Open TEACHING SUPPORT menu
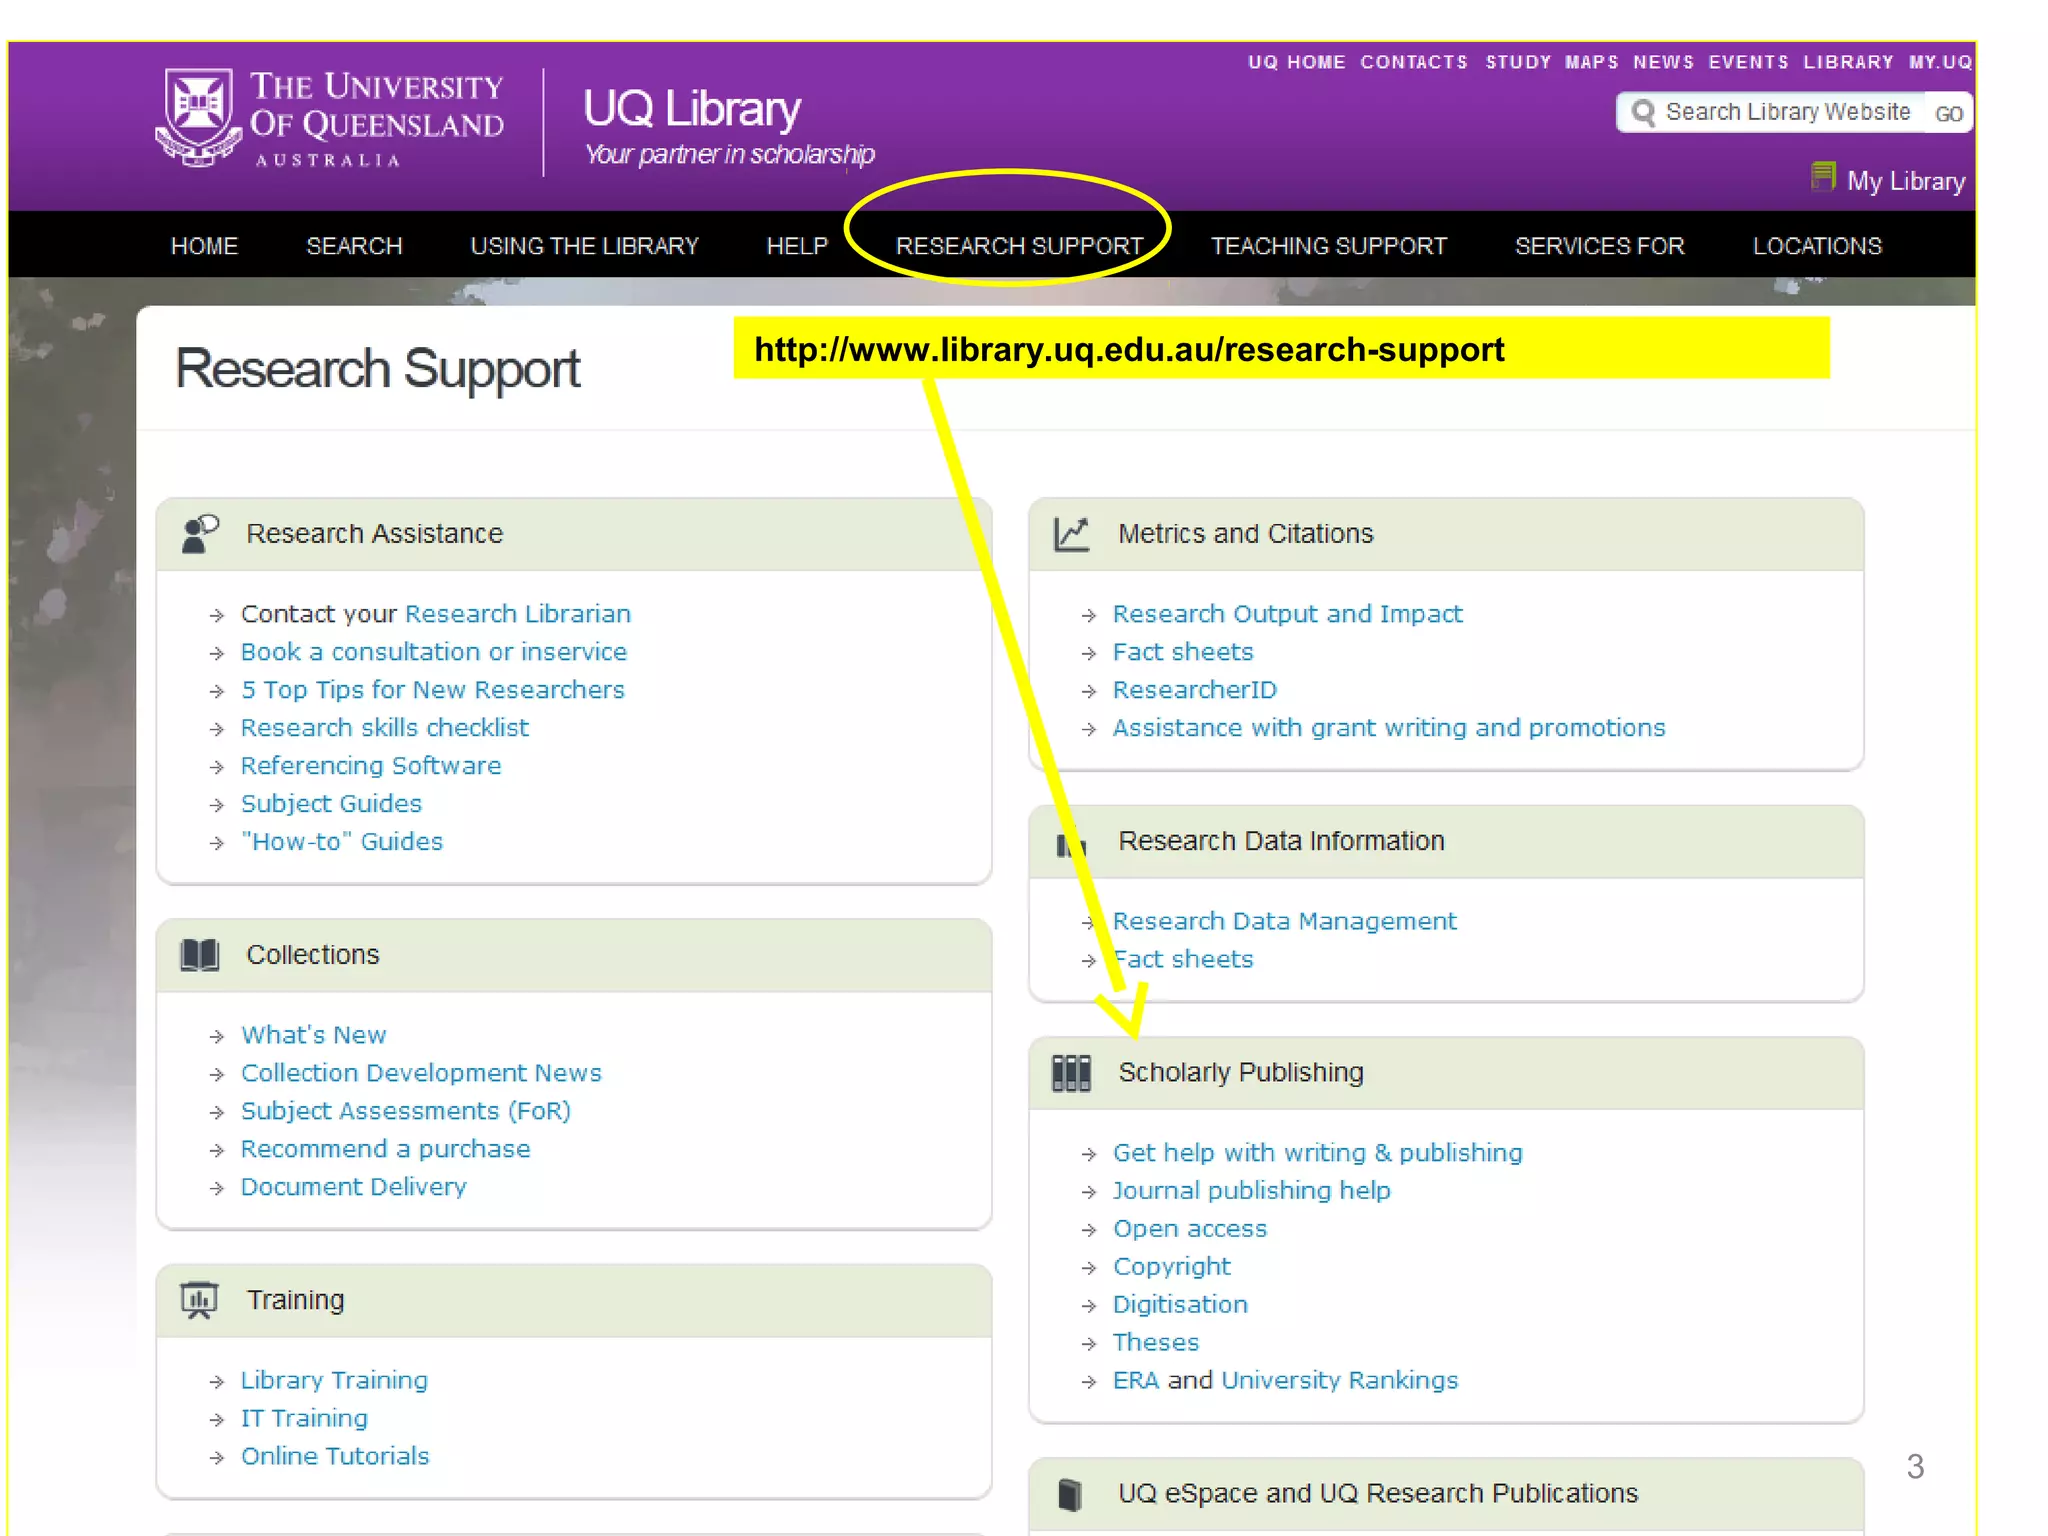The height and width of the screenshot is (1536, 2048). 1329,246
